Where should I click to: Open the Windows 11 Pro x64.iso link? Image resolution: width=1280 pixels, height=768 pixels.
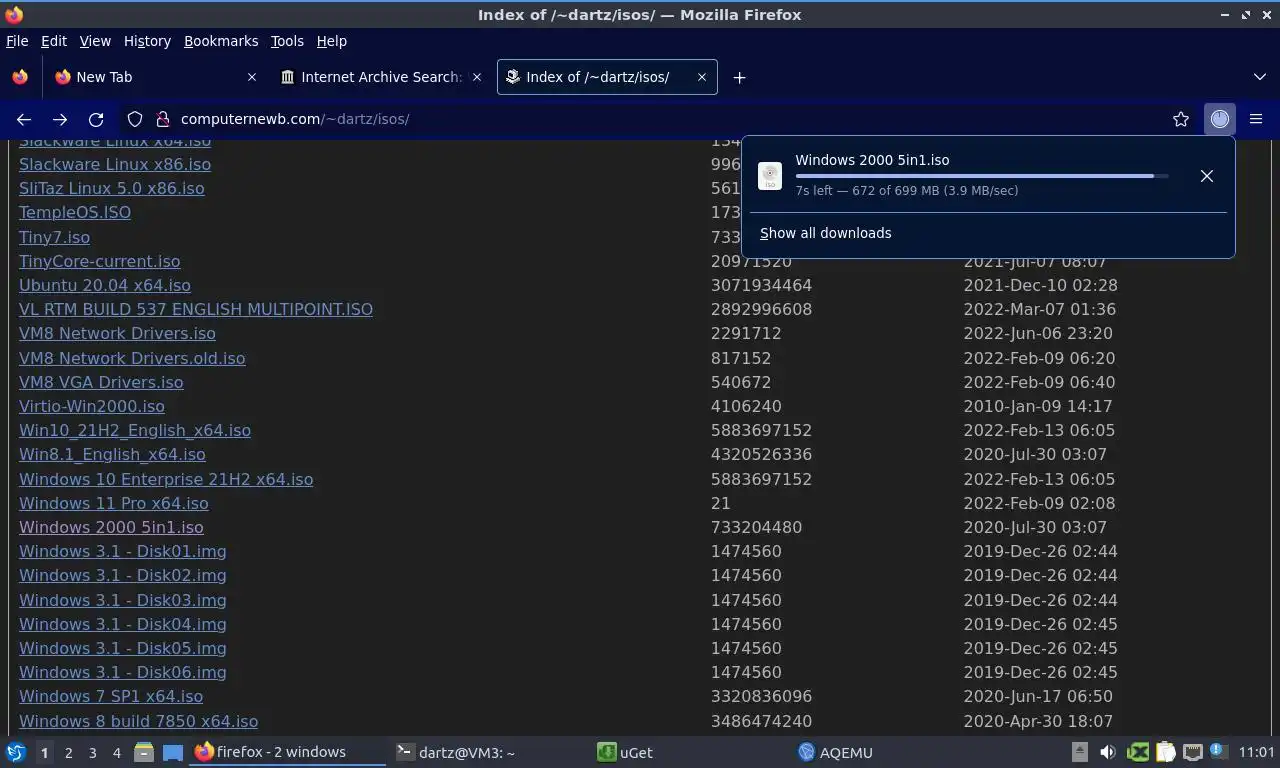[x=114, y=503]
